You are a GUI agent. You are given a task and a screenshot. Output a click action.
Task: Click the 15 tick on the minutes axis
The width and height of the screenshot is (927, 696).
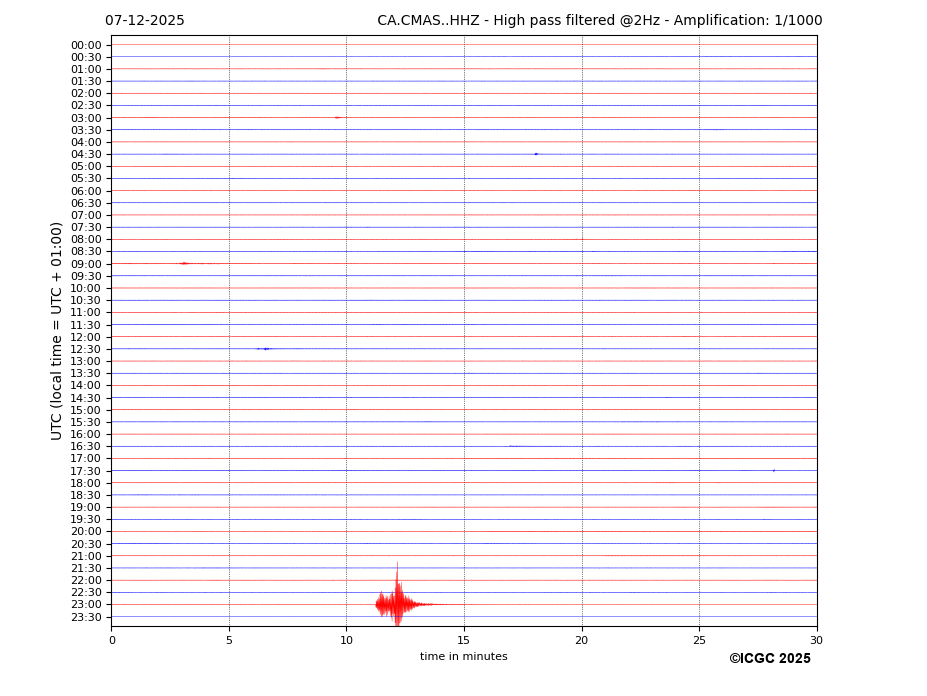464,639
